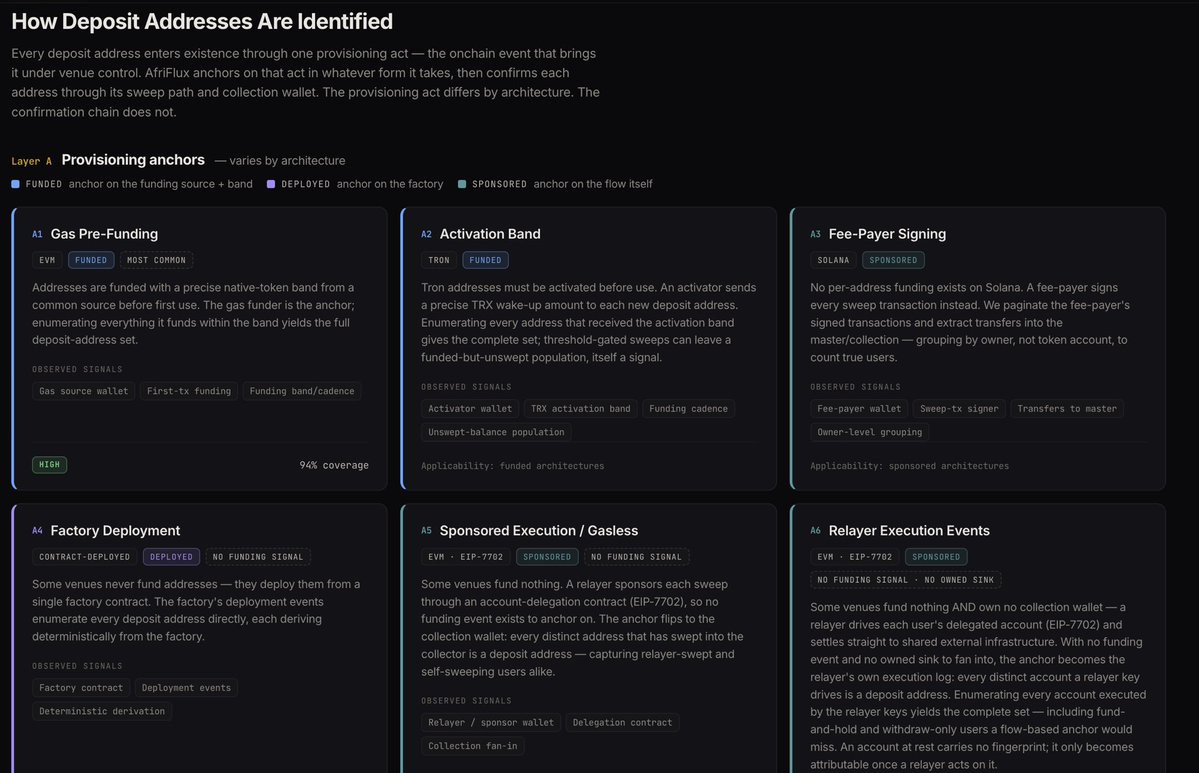
Task: Click the Deterministic derivation chip
Action: tap(102, 711)
